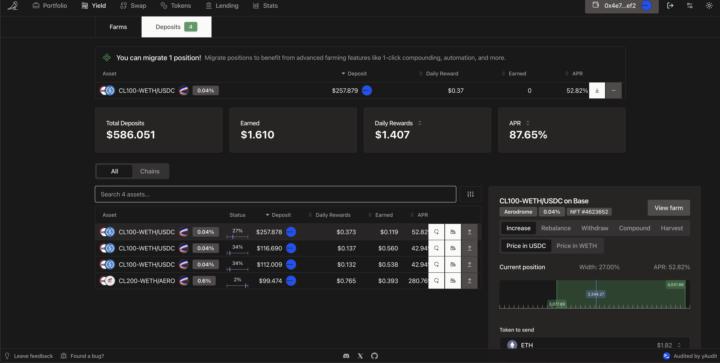Screen dimensions: 720x363
Task: Click Leave feedback link
Action: pyautogui.click(x=28, y=356)
